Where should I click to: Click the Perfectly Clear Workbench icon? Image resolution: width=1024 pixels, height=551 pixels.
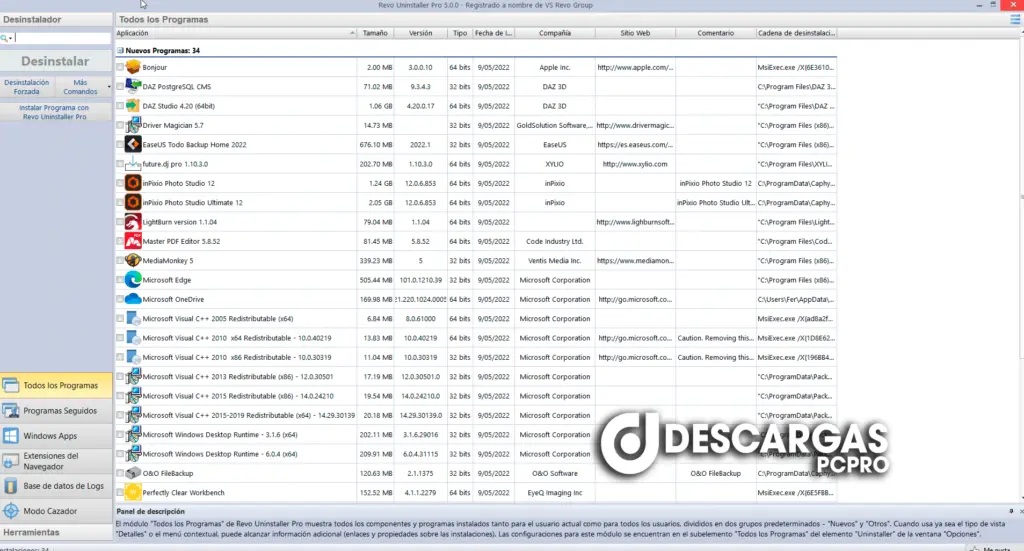click(133, 492)
